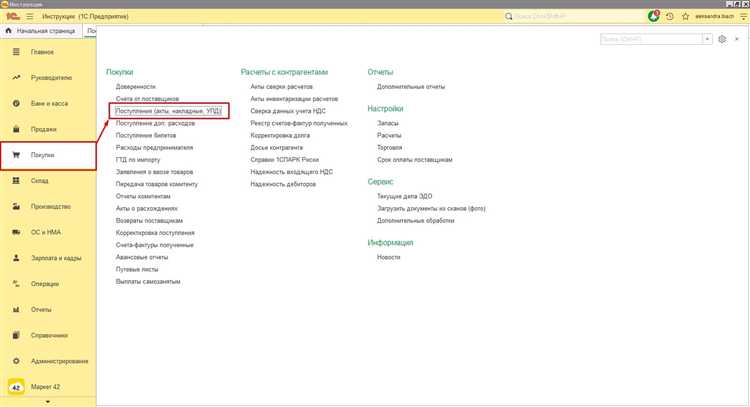Click the Отчеты bar chart icon
Image resolution: width=750 pixels, height=407 pixels.
point(16,309)
